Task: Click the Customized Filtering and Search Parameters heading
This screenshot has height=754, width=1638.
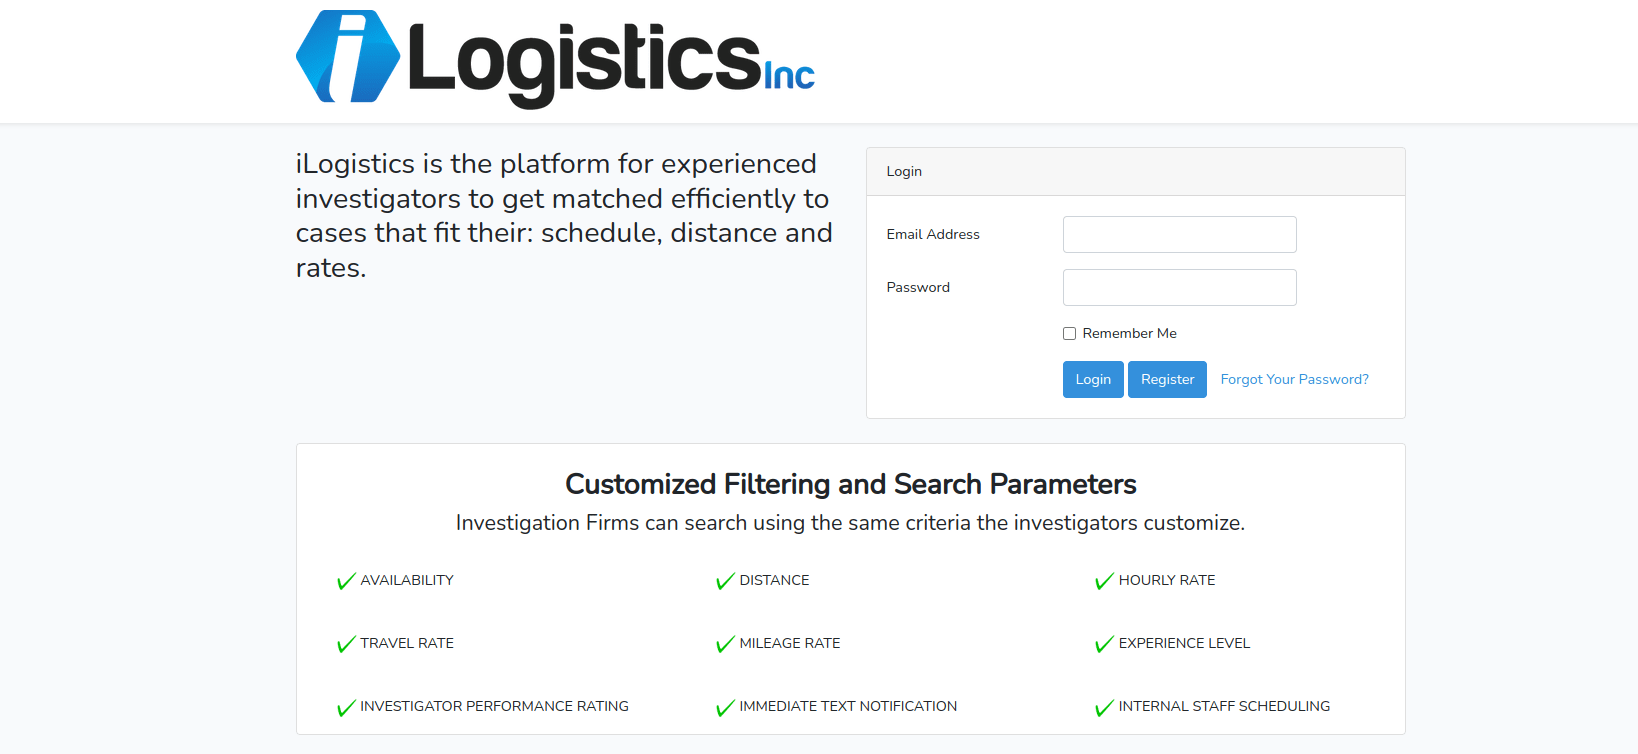Action: click(x=850, y=484)
